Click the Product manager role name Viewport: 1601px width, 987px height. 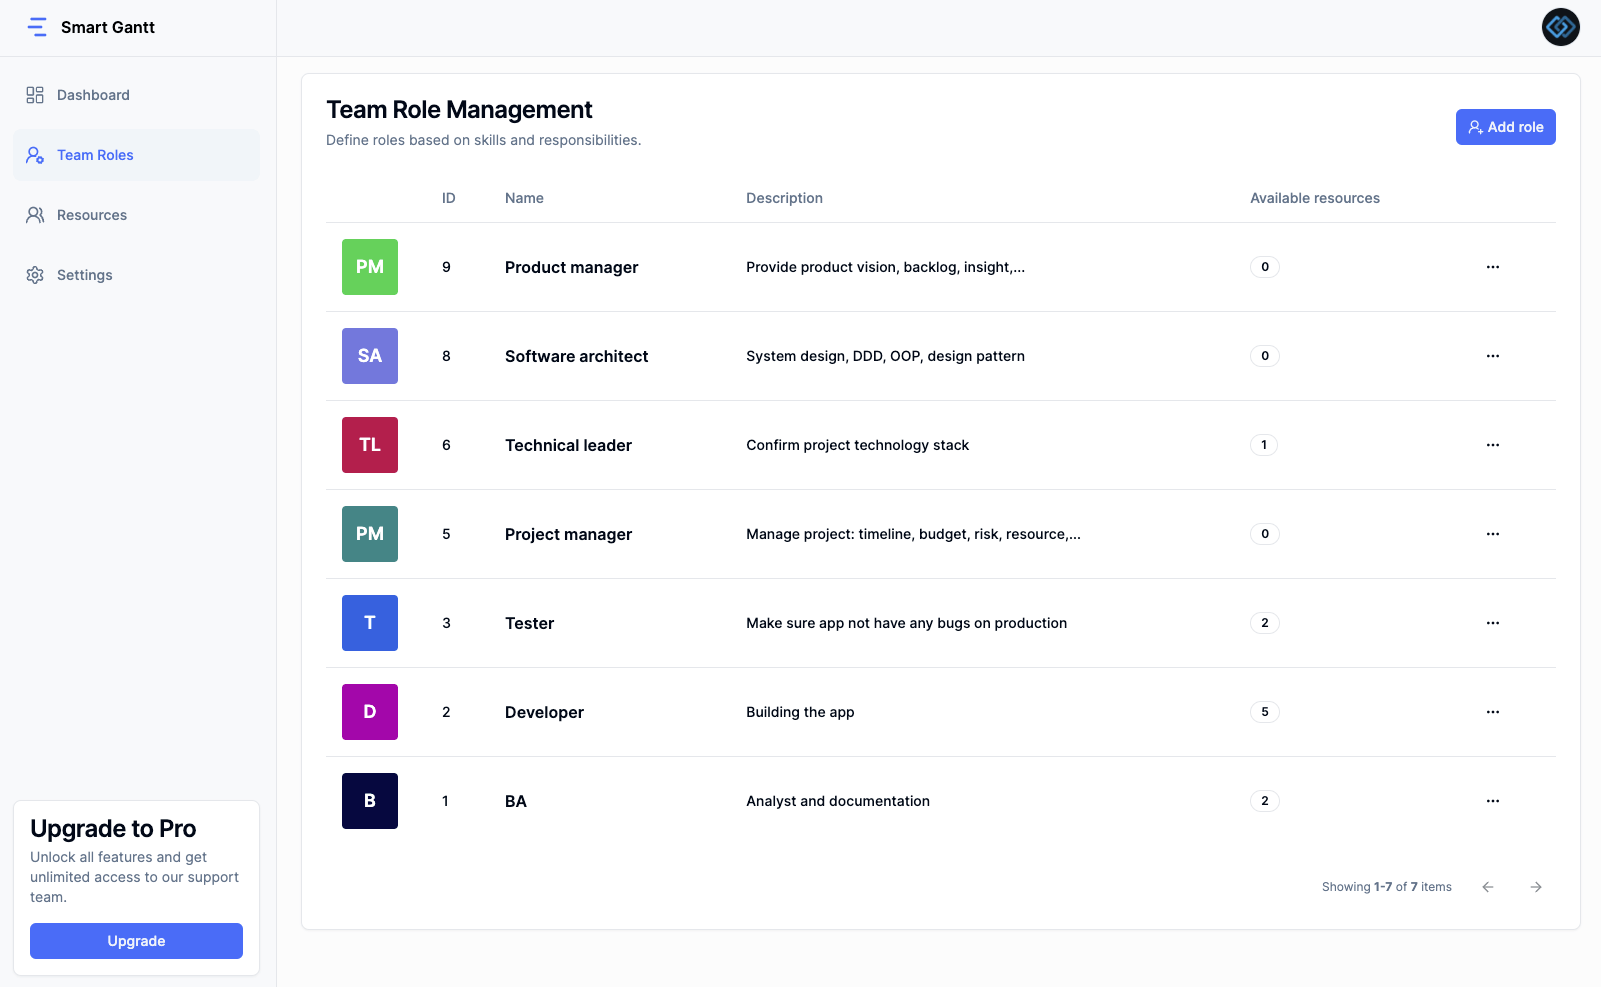click(x=571, y=267)
